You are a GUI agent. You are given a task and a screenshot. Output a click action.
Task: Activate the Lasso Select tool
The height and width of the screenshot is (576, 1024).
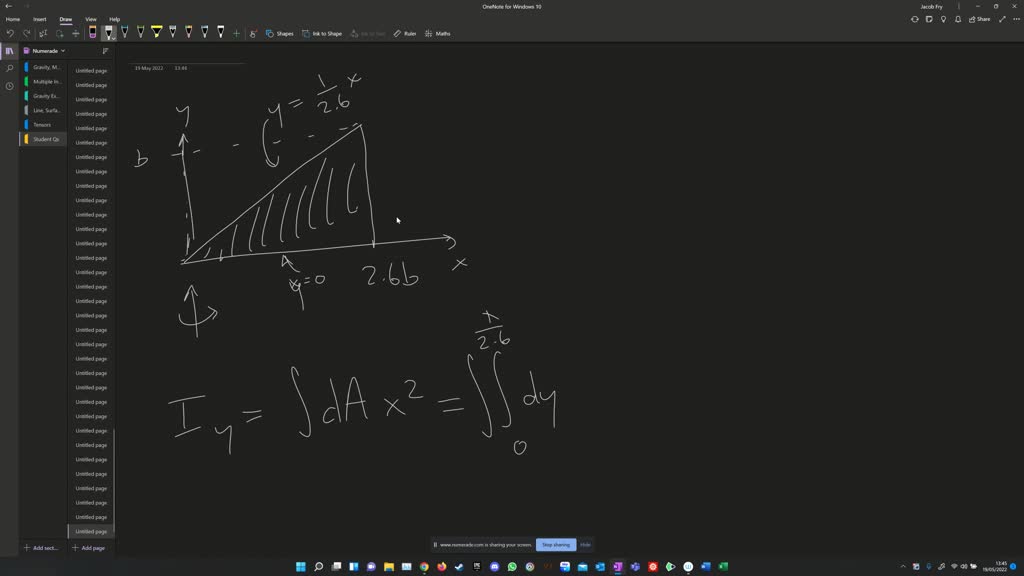[60, 33]
